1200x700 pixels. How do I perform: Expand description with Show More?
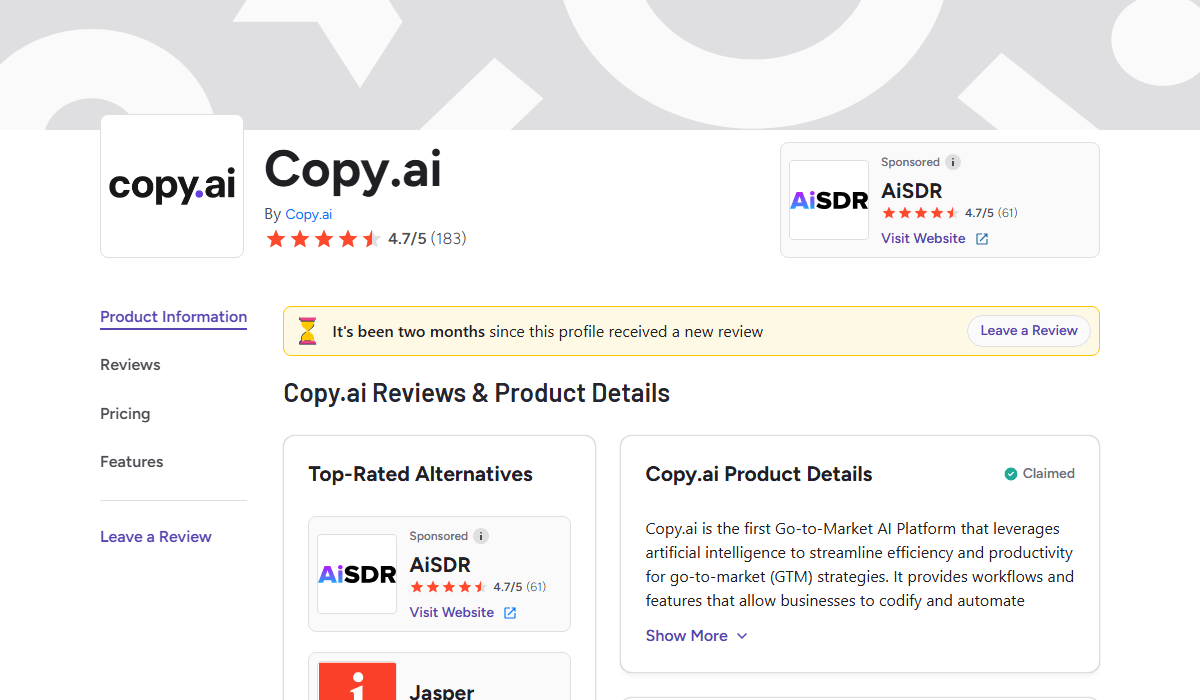tap(687, 636)
